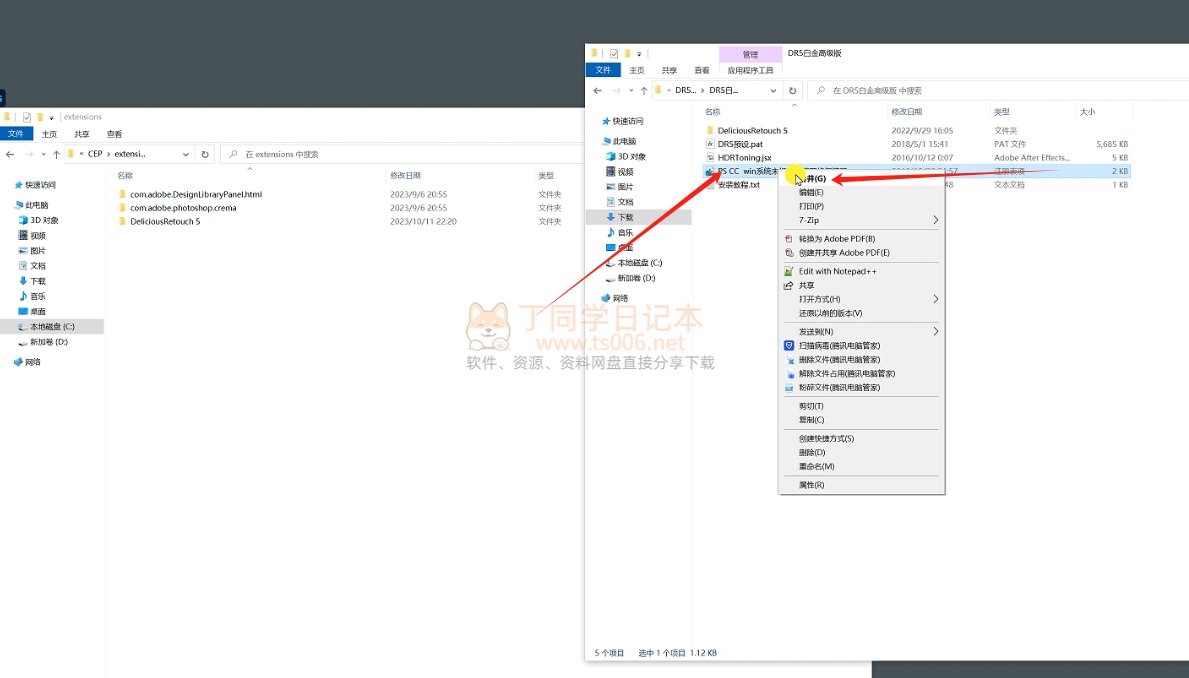Expand the 7-Zip submenu
The image size is (1189, 678).
(x=863, y=220)
